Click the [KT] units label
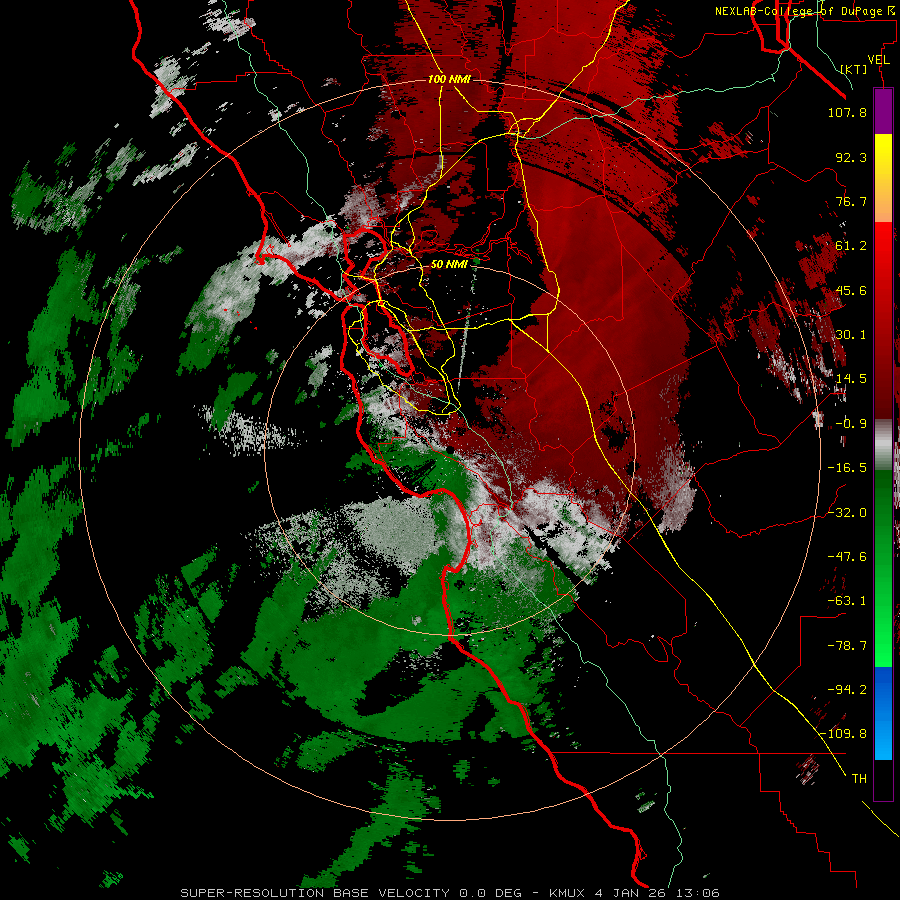The image size is (900, 900). tap(854, 69)
